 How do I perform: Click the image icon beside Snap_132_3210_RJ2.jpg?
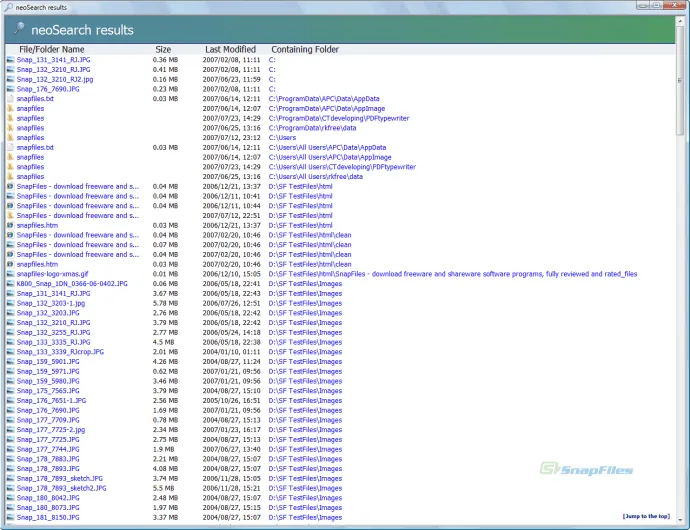10,79
